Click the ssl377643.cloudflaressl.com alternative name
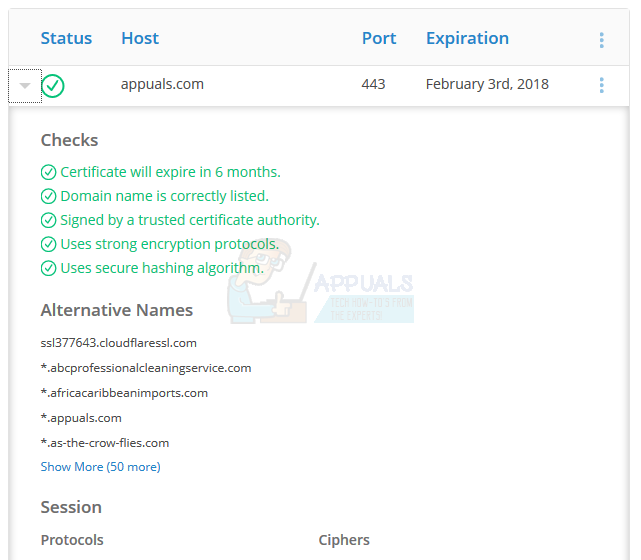Image resolution: width=641 pixels, height=560 pixels. (118, 343)
